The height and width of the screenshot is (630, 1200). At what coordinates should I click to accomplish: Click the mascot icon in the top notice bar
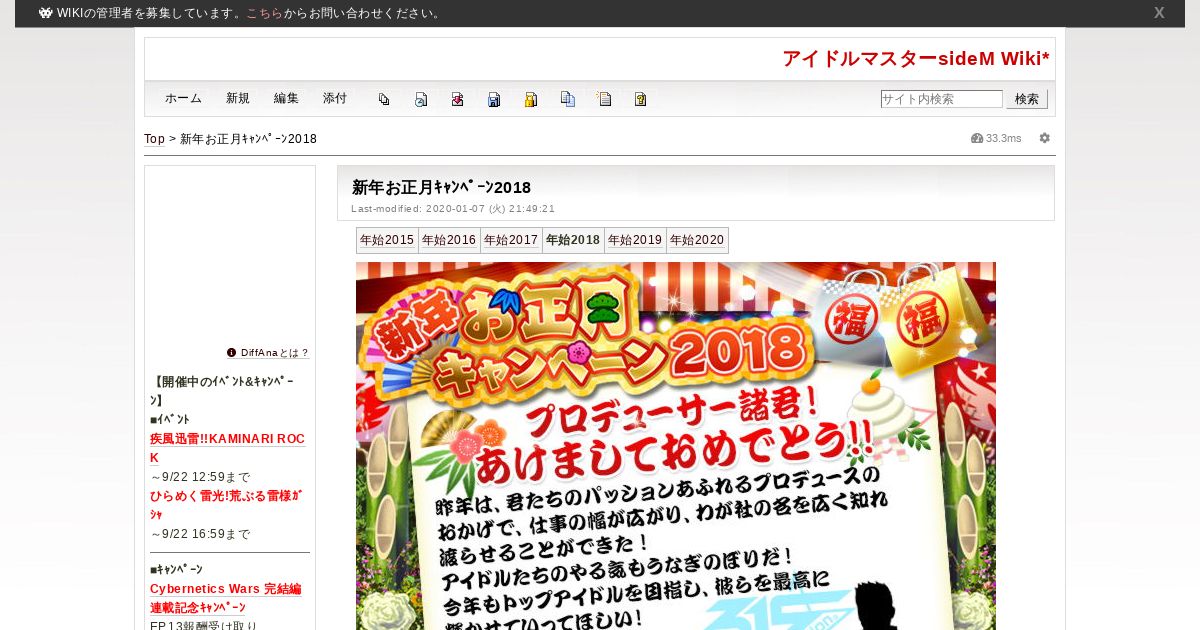pos(46,13)
